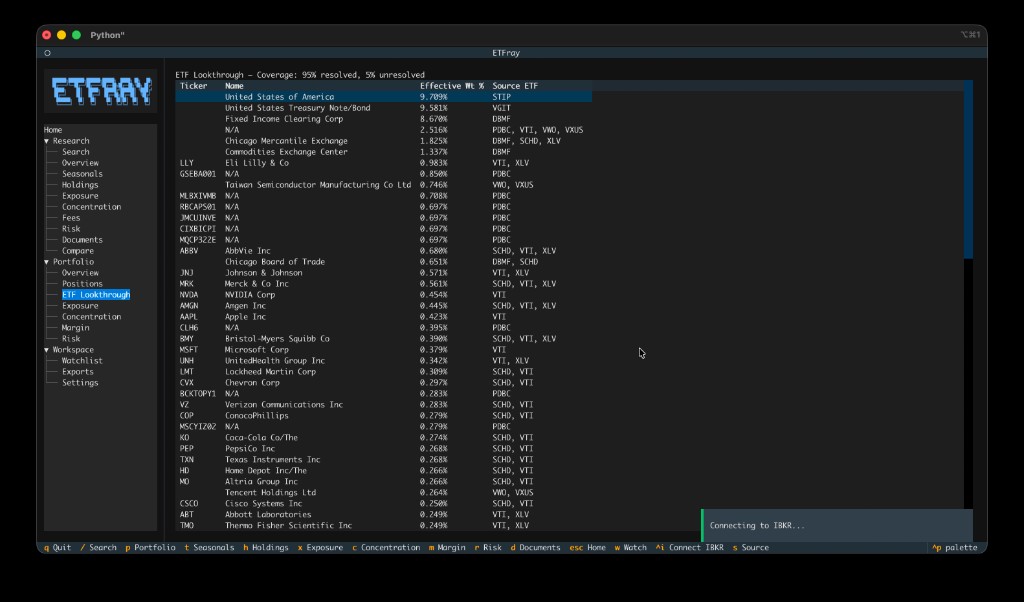Viewport: 1024px width, 602px height.
Task: Click Connect IBKR in footer bar
Action: 690,547
